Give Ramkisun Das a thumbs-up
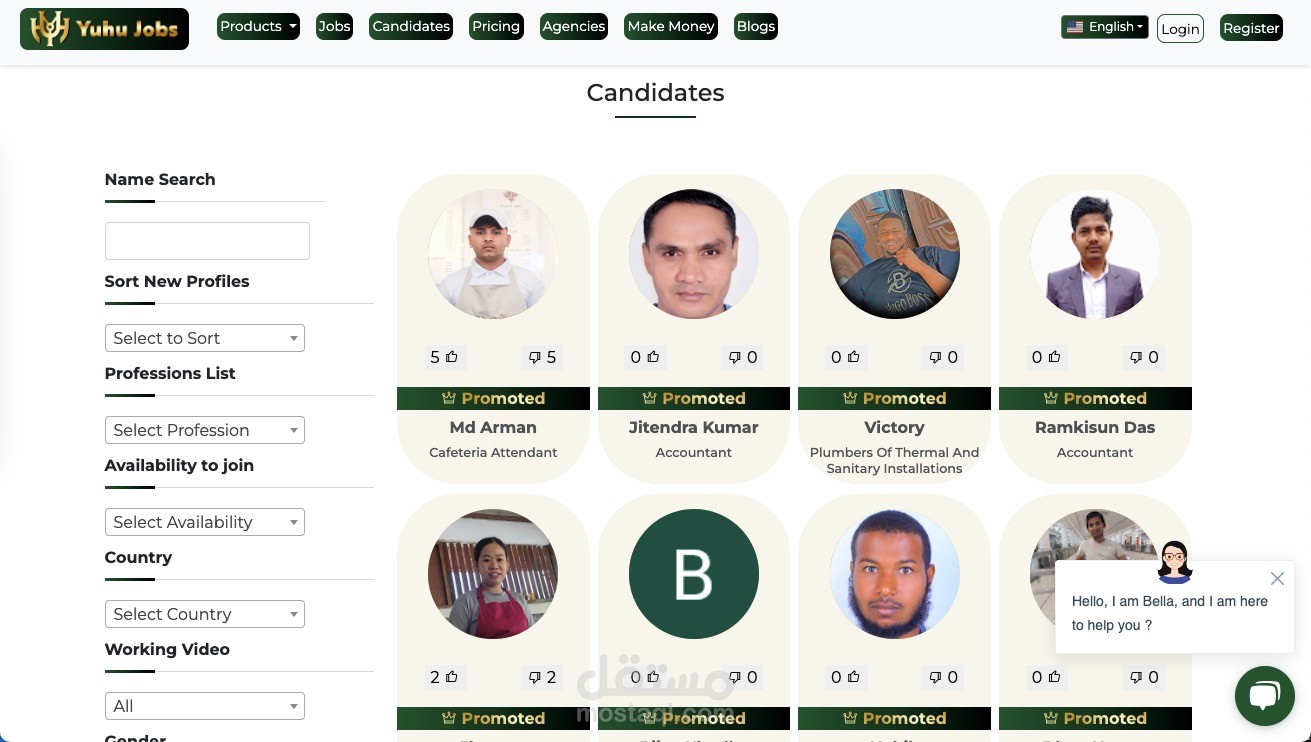This screenshot has width=1311, height=742. pyautogui.click(x=1053, y=357)
